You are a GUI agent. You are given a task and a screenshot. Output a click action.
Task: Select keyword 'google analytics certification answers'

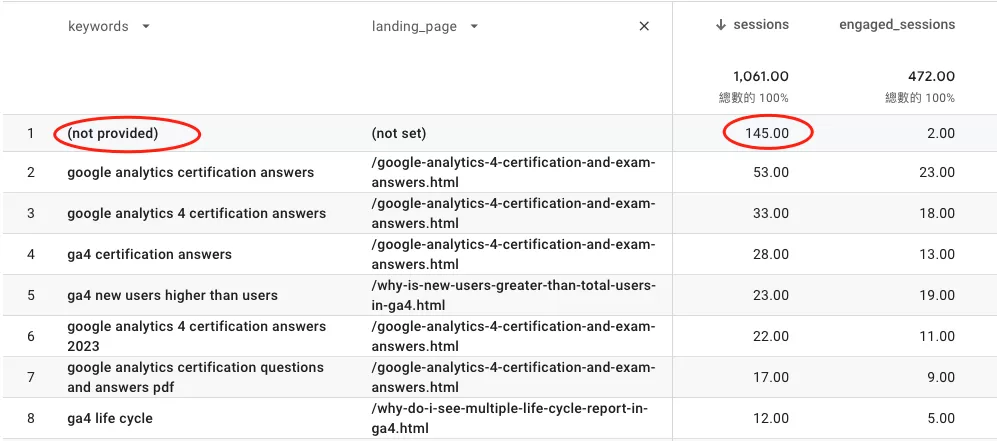point(191,172)
